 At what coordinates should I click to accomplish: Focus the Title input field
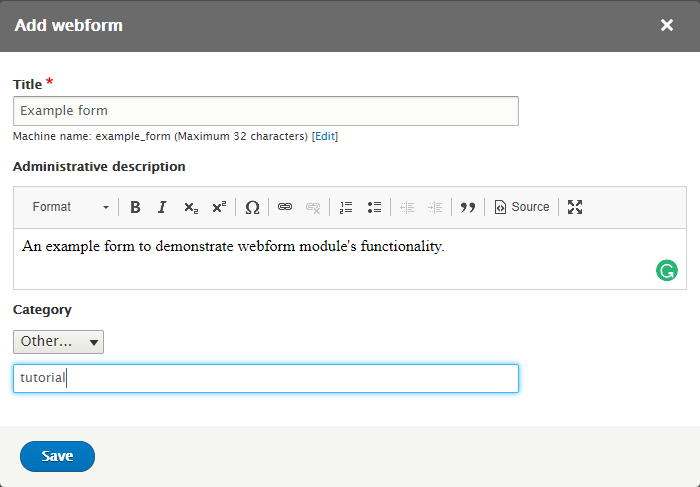[266, 111]
